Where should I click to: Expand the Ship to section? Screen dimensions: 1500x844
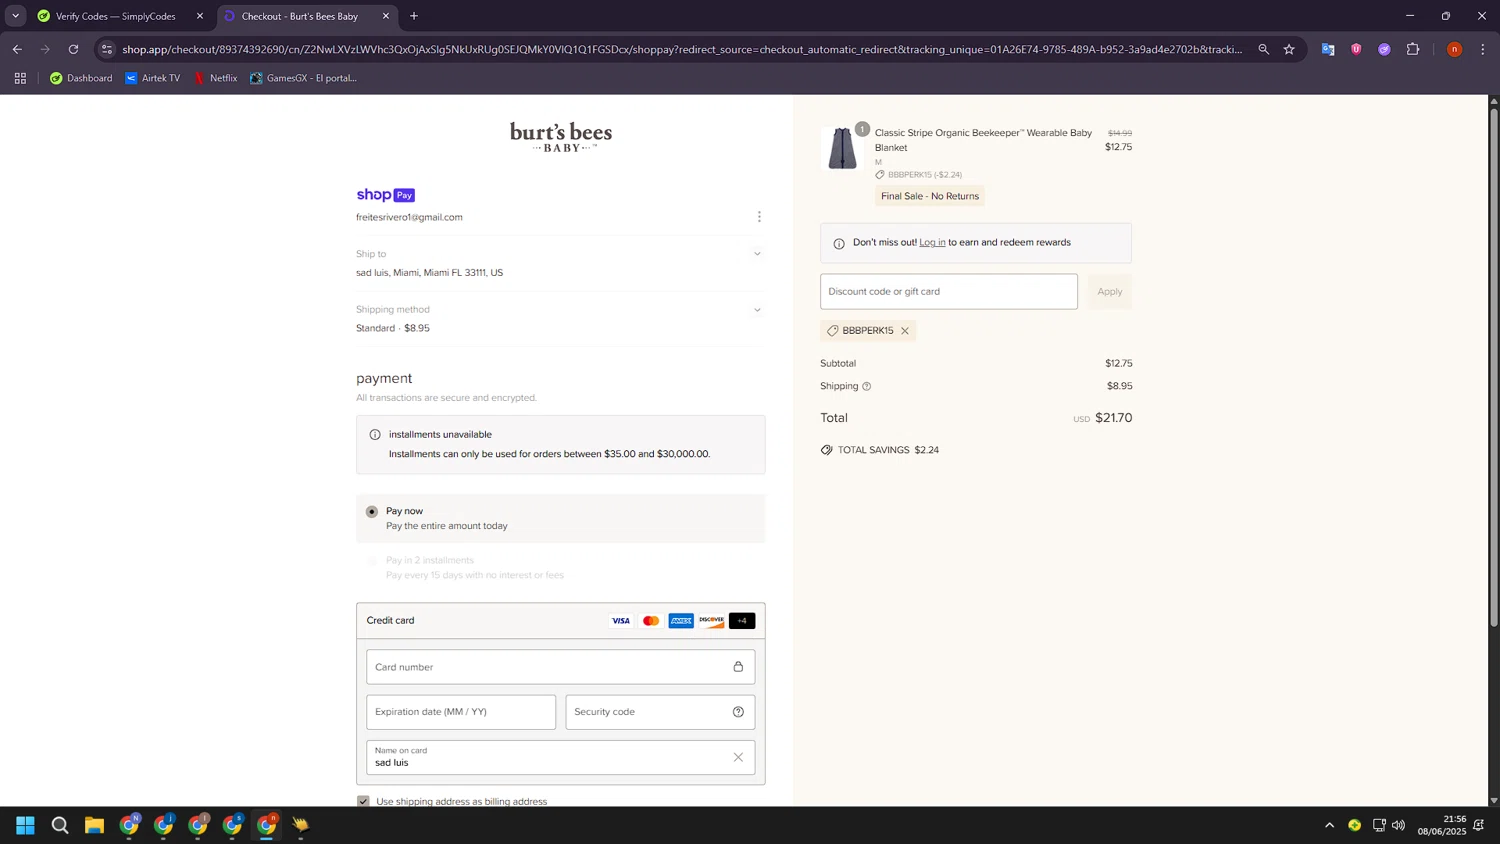click(757, 254)
